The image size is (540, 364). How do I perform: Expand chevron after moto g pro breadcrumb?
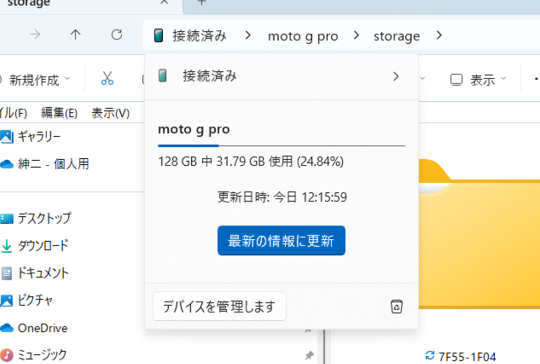click(356, 35)
